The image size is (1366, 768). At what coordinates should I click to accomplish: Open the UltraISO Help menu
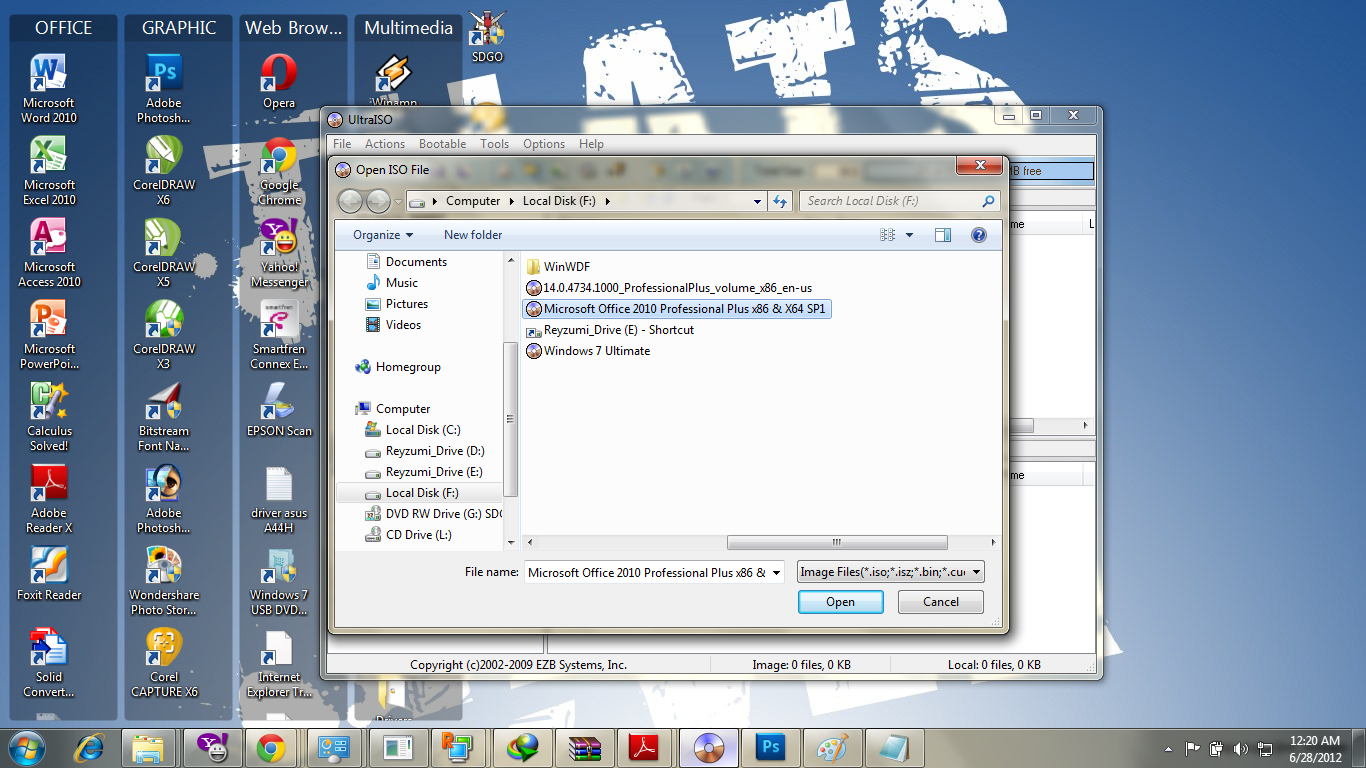pyautogui.click(x=591, y=144)
